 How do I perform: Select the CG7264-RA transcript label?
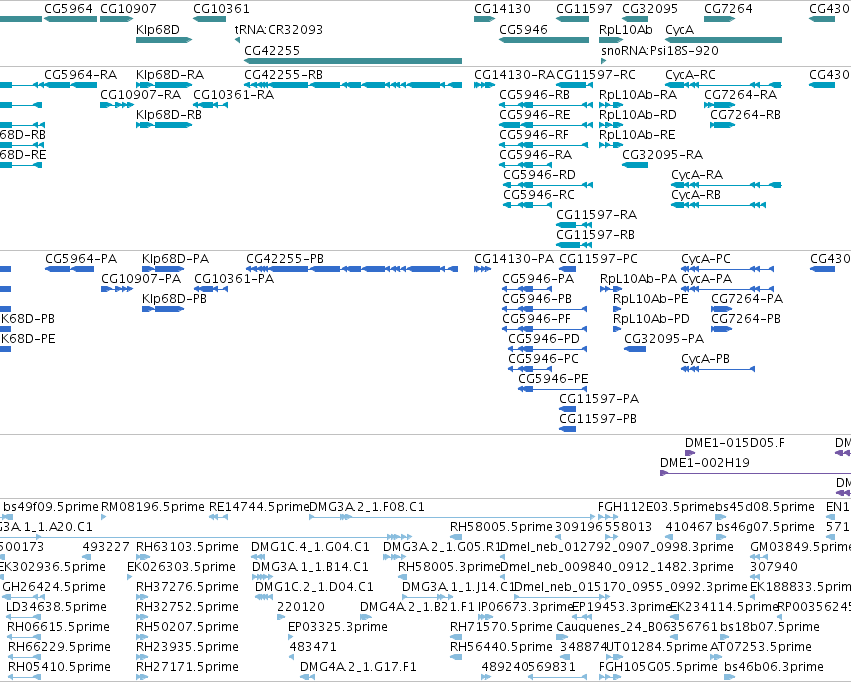pyautogui.click(x=740, y=95)
